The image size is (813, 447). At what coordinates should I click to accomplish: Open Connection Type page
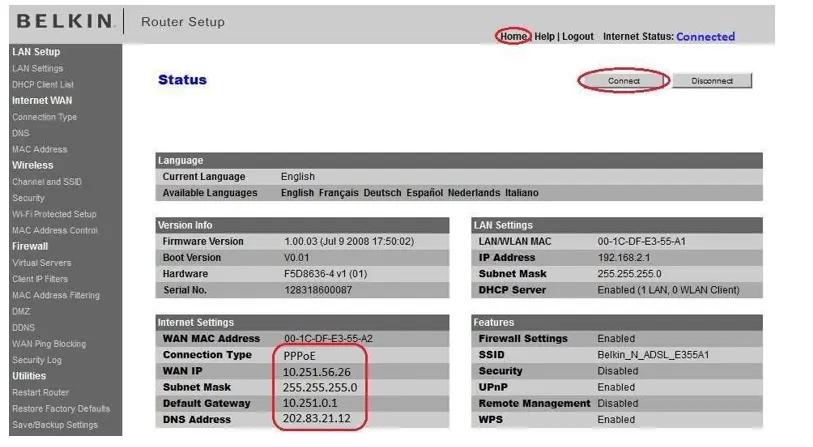[x=45, y=117]
